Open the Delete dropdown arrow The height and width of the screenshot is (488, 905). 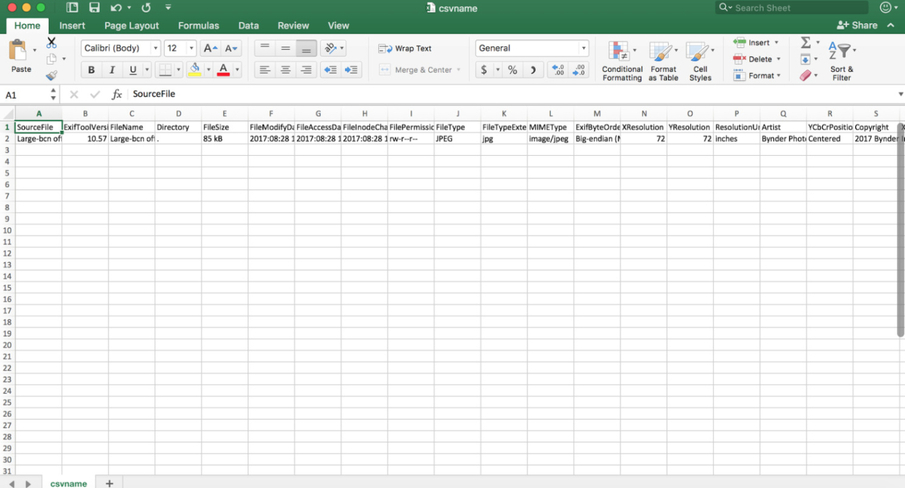point(779,59)
